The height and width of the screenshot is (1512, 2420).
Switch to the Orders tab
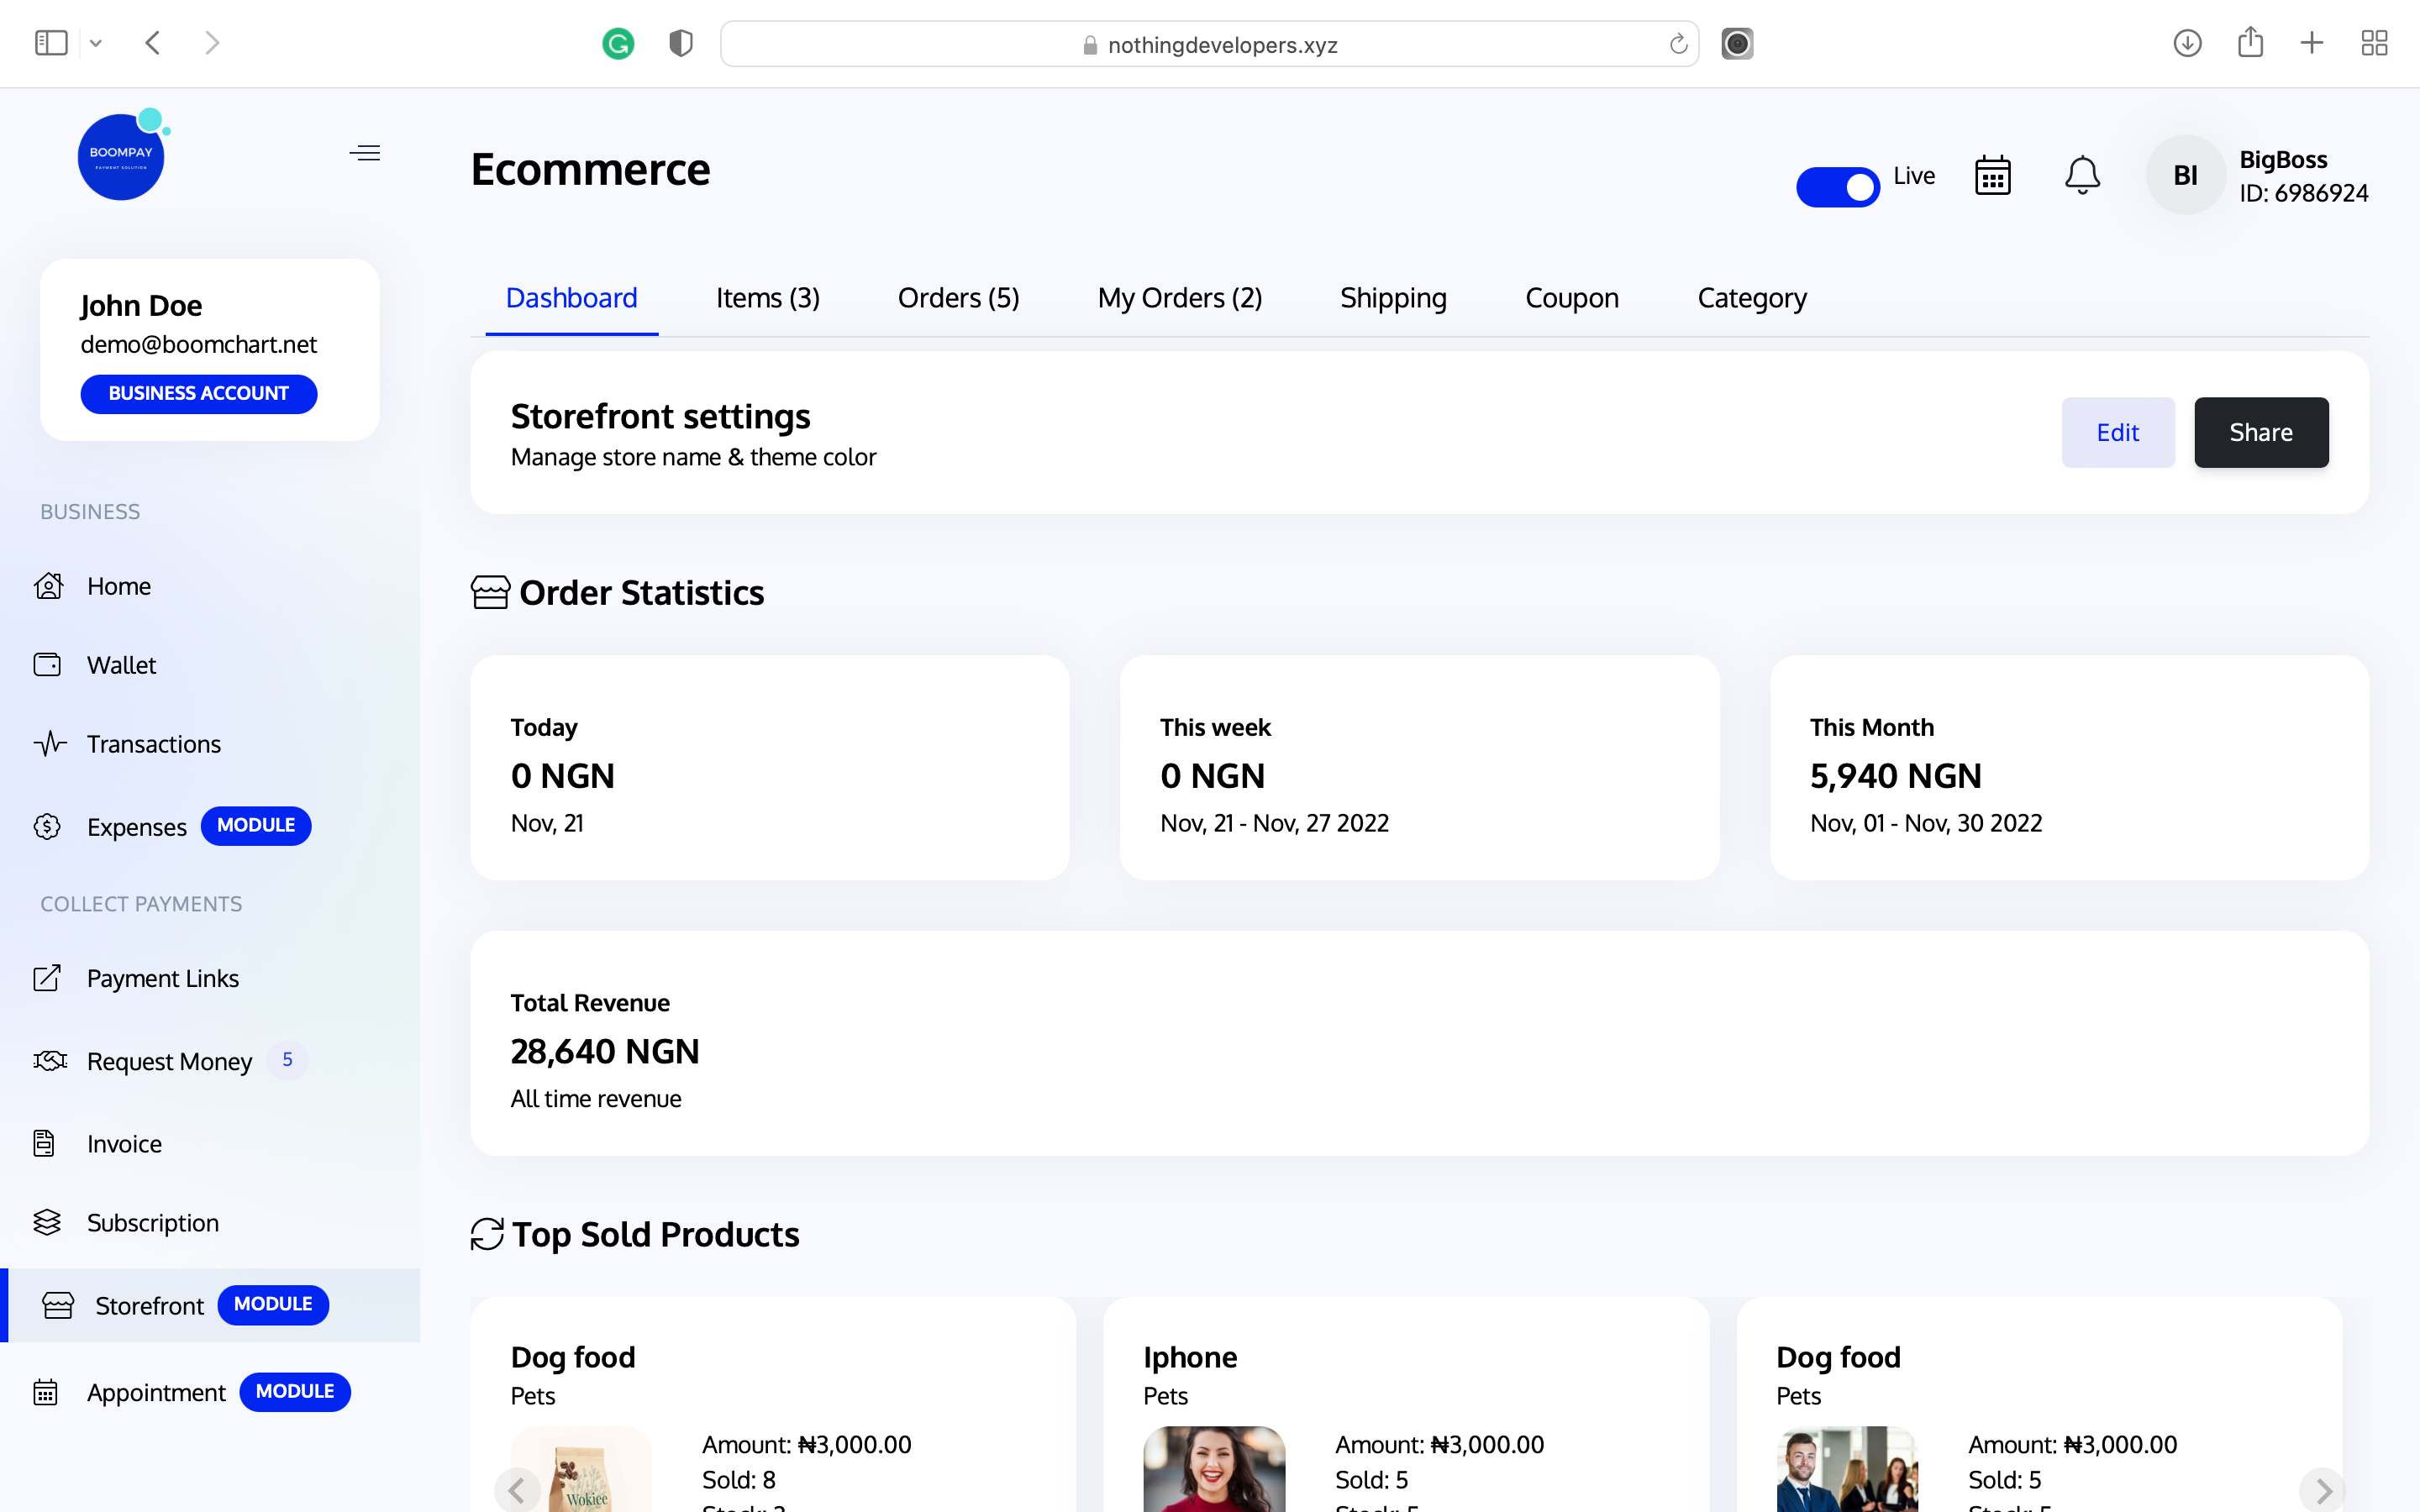[957, 297]
